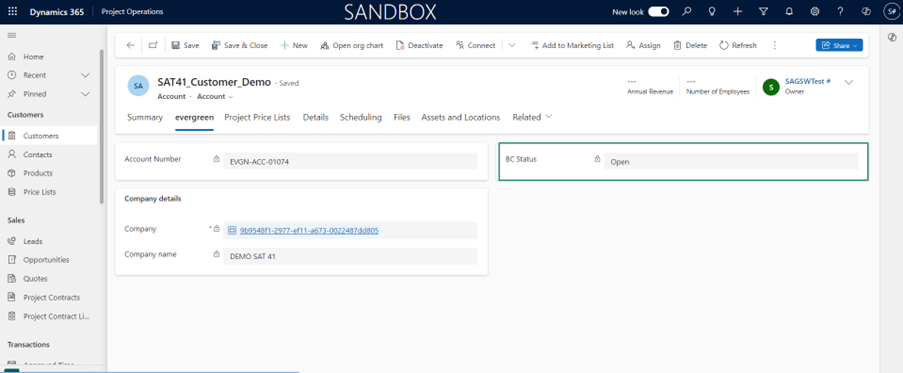Open Customers in the sidebar
The image size is (903, 373).
[x=49, y=136]
